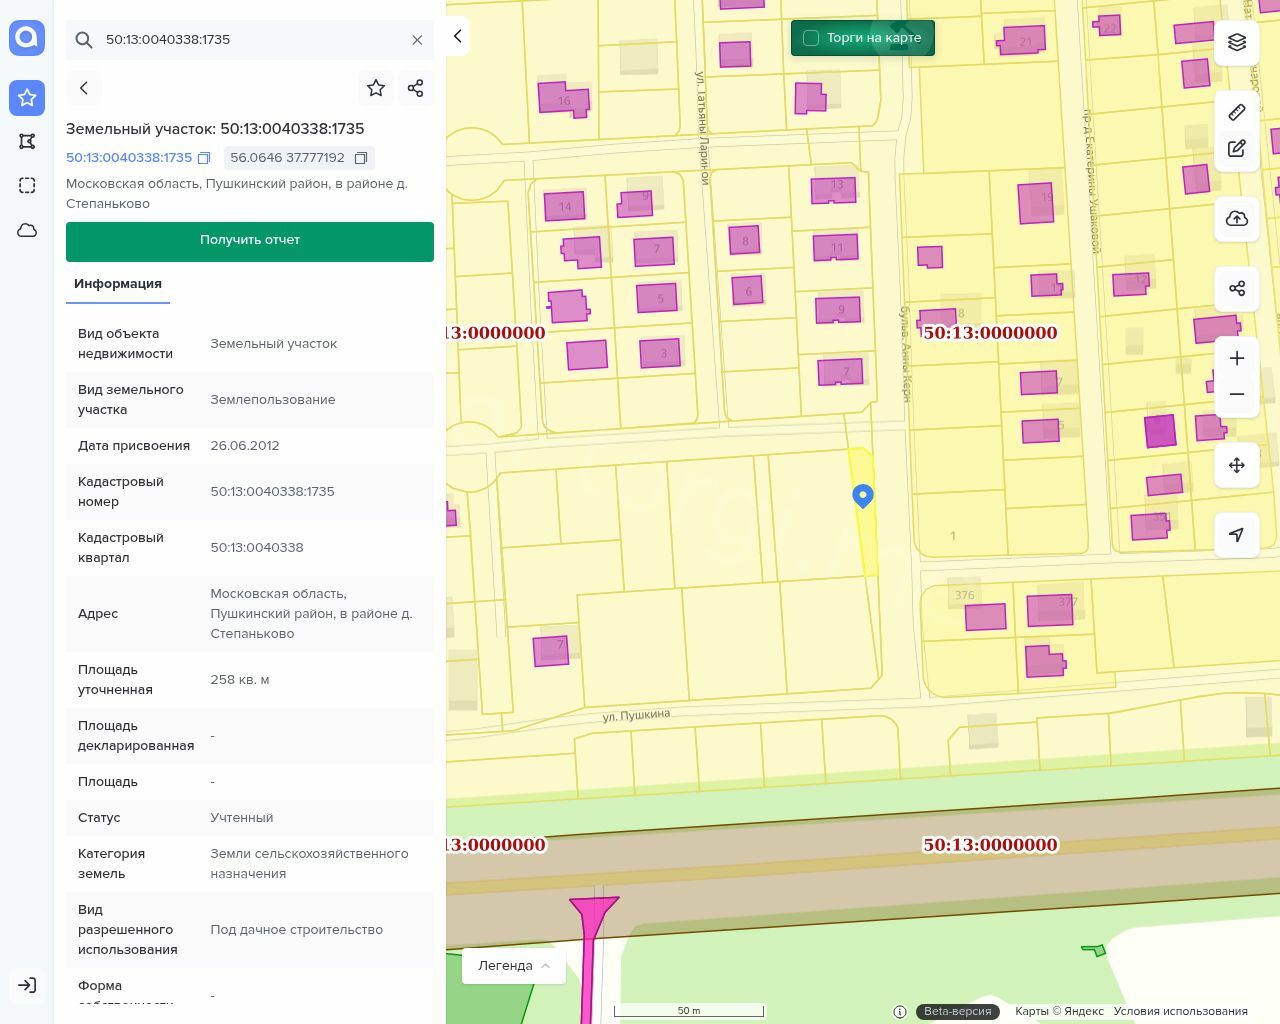Open the map layers panel
The image size is (1280, 1024).
tap(1237, 42)
